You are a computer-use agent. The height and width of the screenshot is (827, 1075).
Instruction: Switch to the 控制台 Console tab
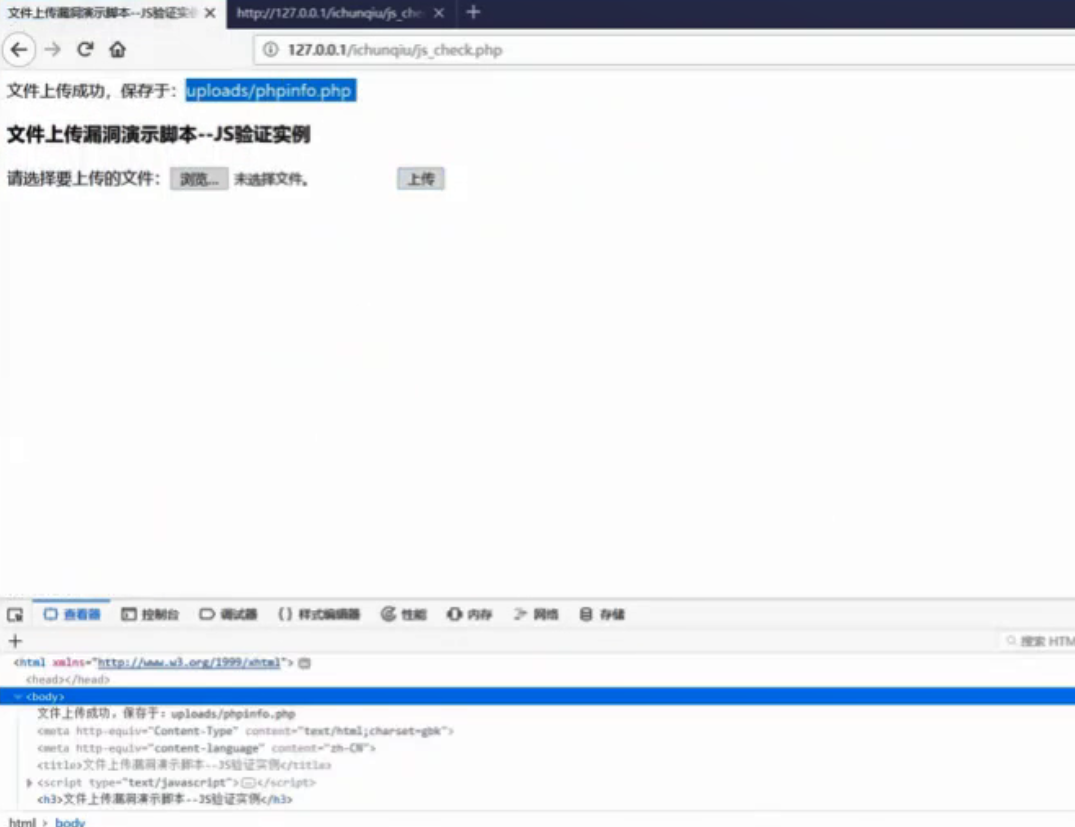151,614
